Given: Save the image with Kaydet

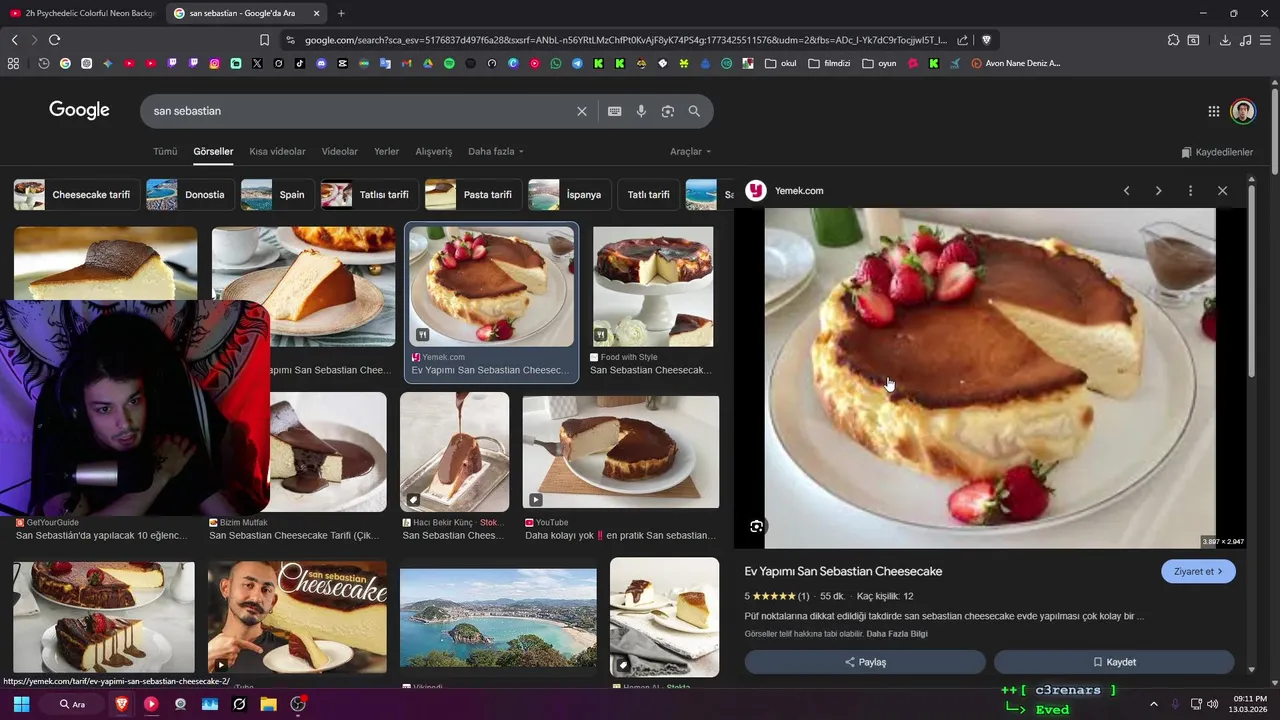Looking at the screenshot, I should [1114, 662].
